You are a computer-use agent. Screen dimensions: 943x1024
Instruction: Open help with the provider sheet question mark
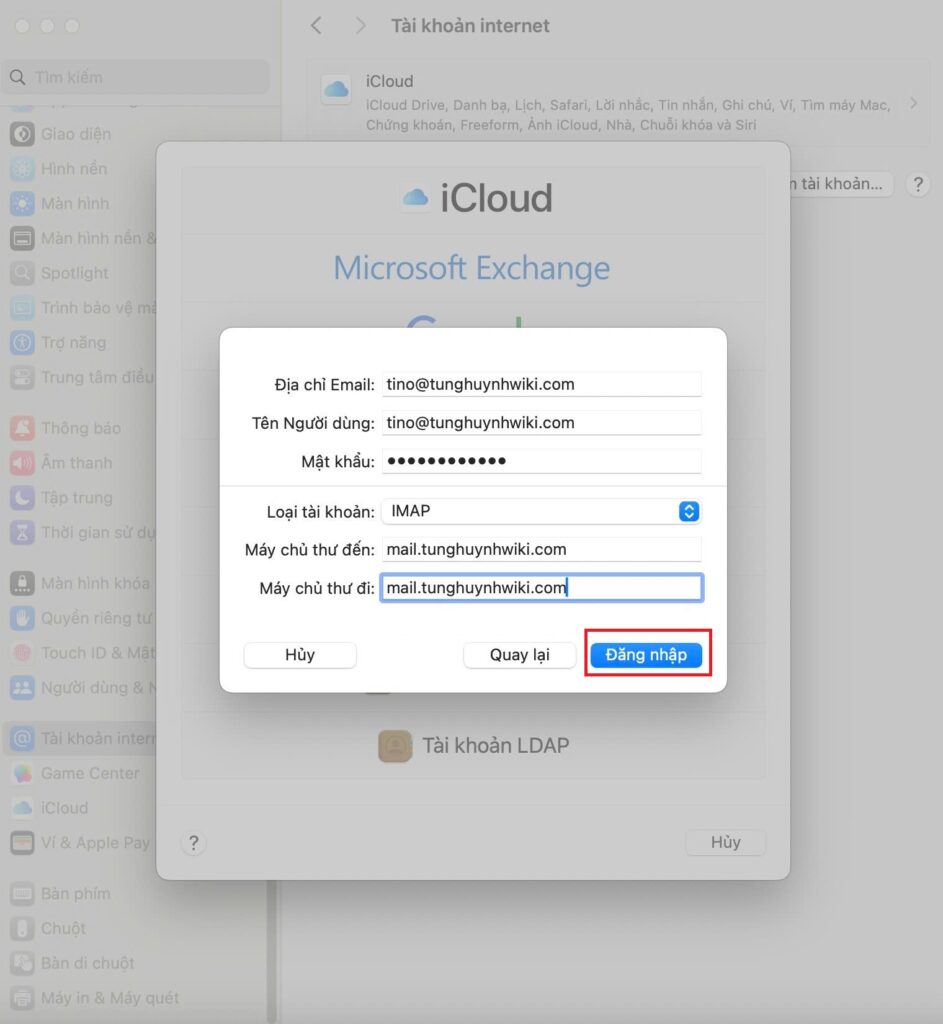tap(193, 843)
